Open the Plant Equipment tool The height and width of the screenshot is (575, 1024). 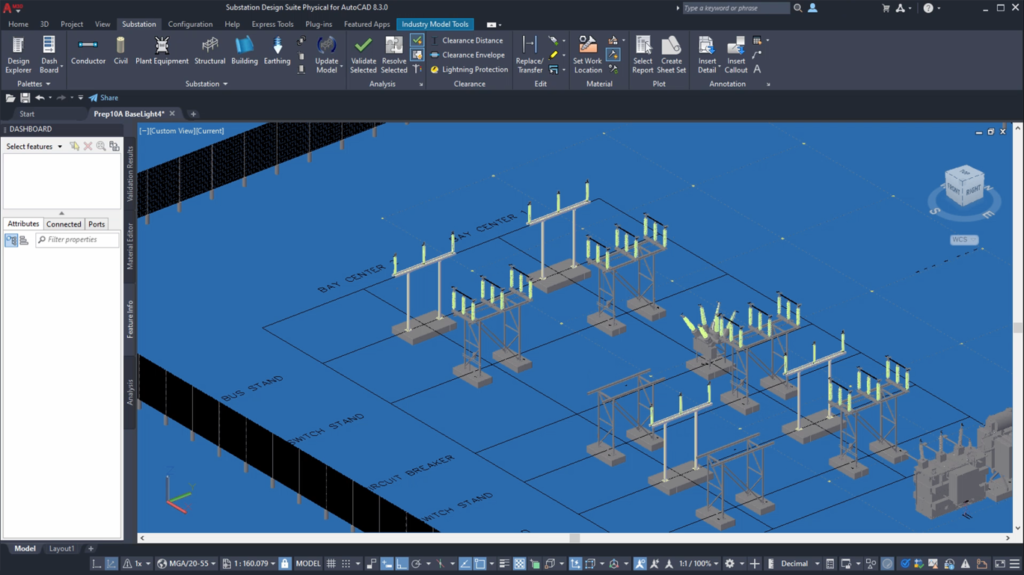tap(161, 51)
